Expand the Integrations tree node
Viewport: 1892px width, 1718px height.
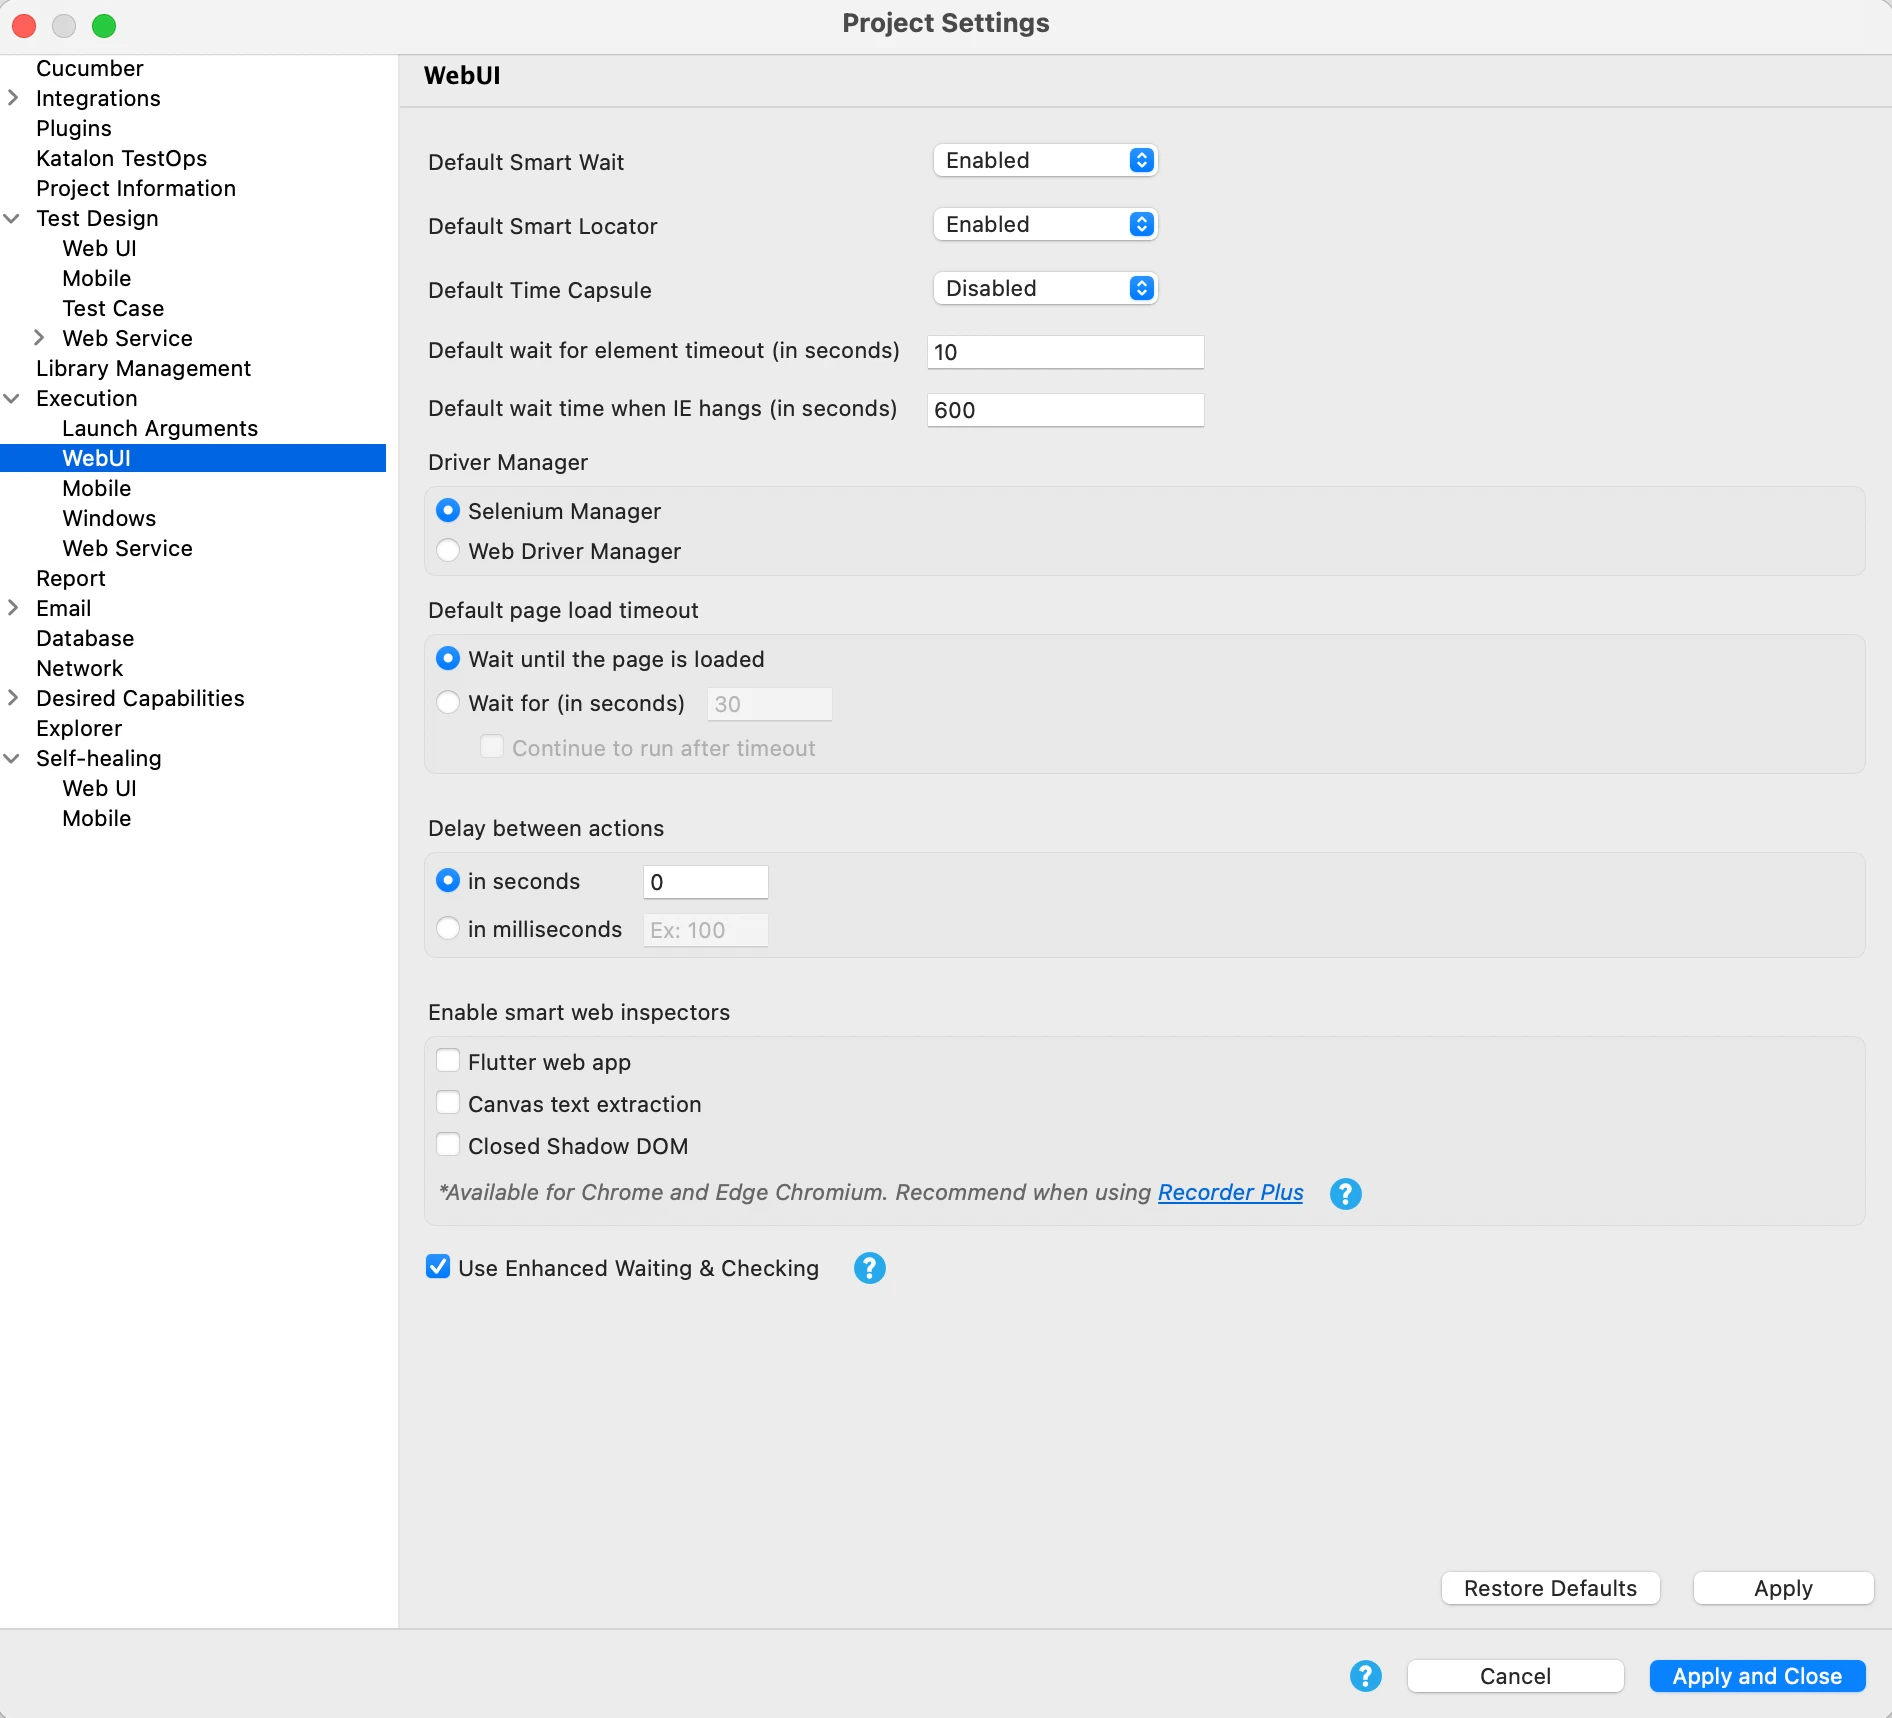pyautogui.click(x=13, y=98)
